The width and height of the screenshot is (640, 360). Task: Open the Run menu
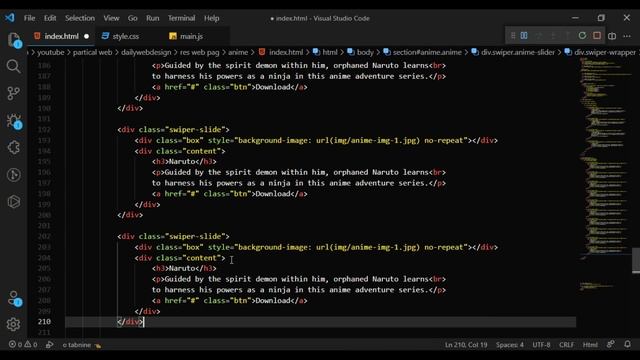pos(153,18)
